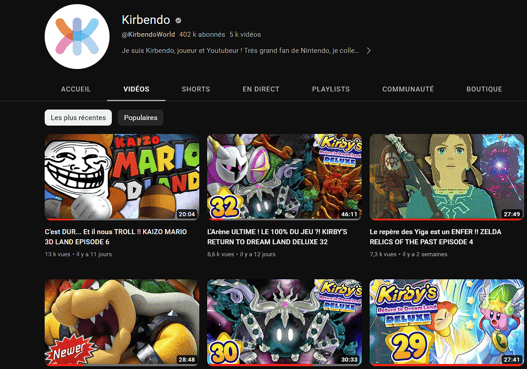
Task: Click the watch progress bar under Kaizo Mario thumbnail
Action: click(x=122, y=219)
